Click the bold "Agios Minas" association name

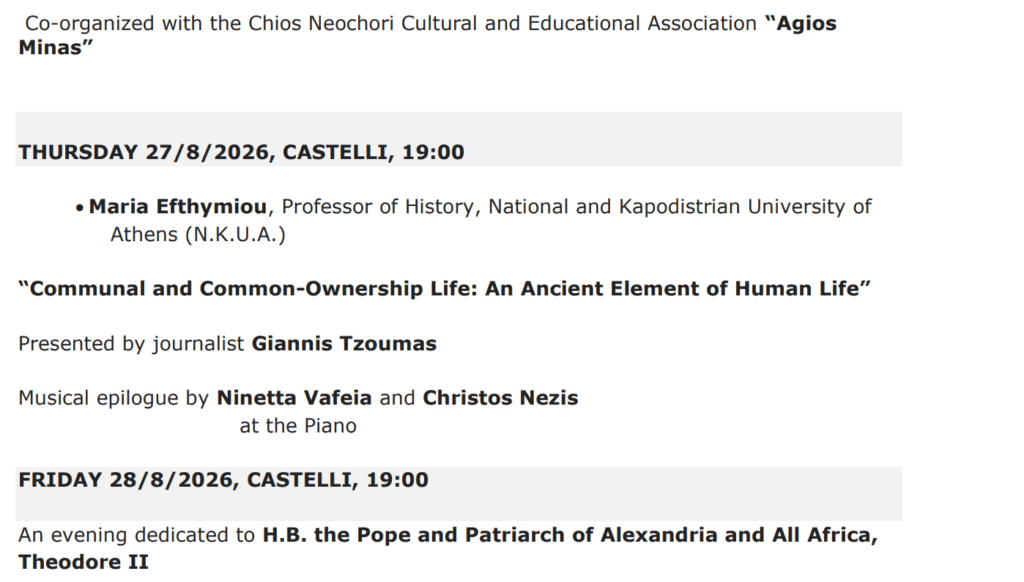[800, 24]
